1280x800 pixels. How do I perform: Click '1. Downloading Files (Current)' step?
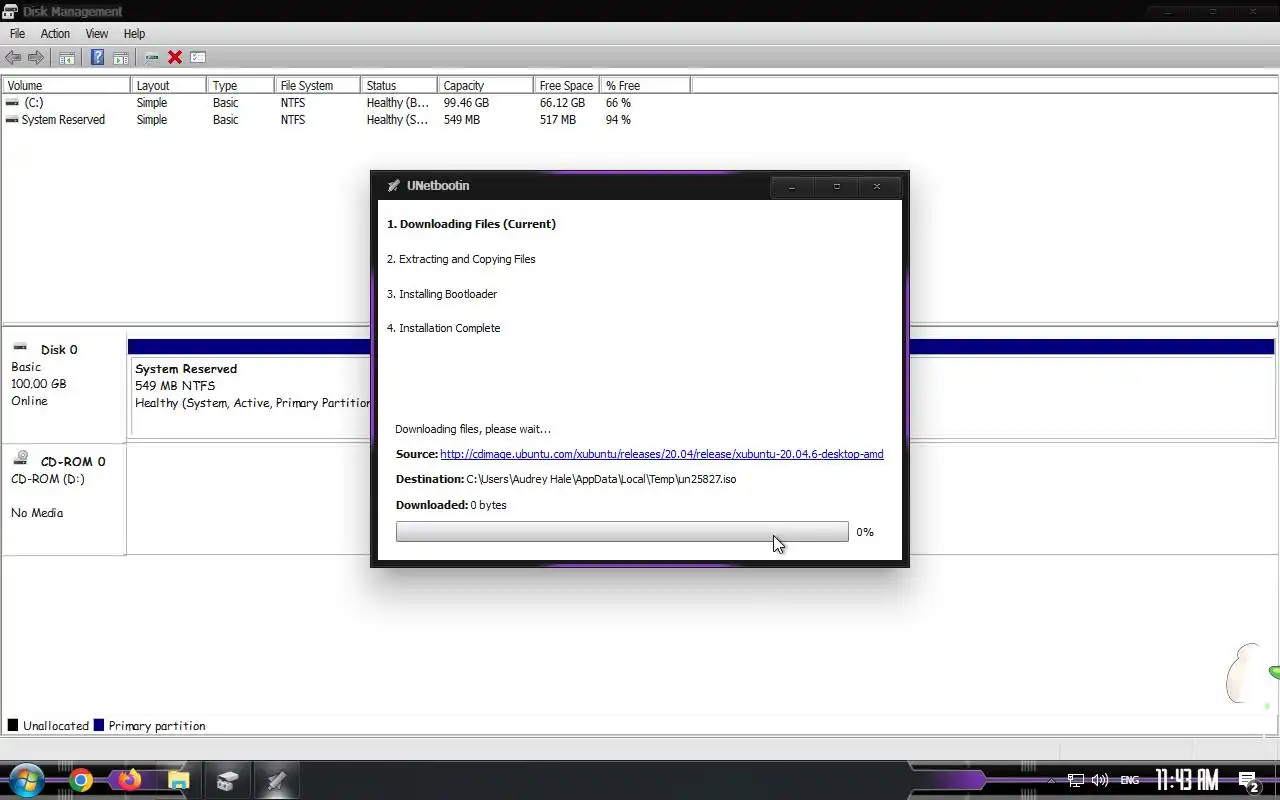tap(471, 224)
